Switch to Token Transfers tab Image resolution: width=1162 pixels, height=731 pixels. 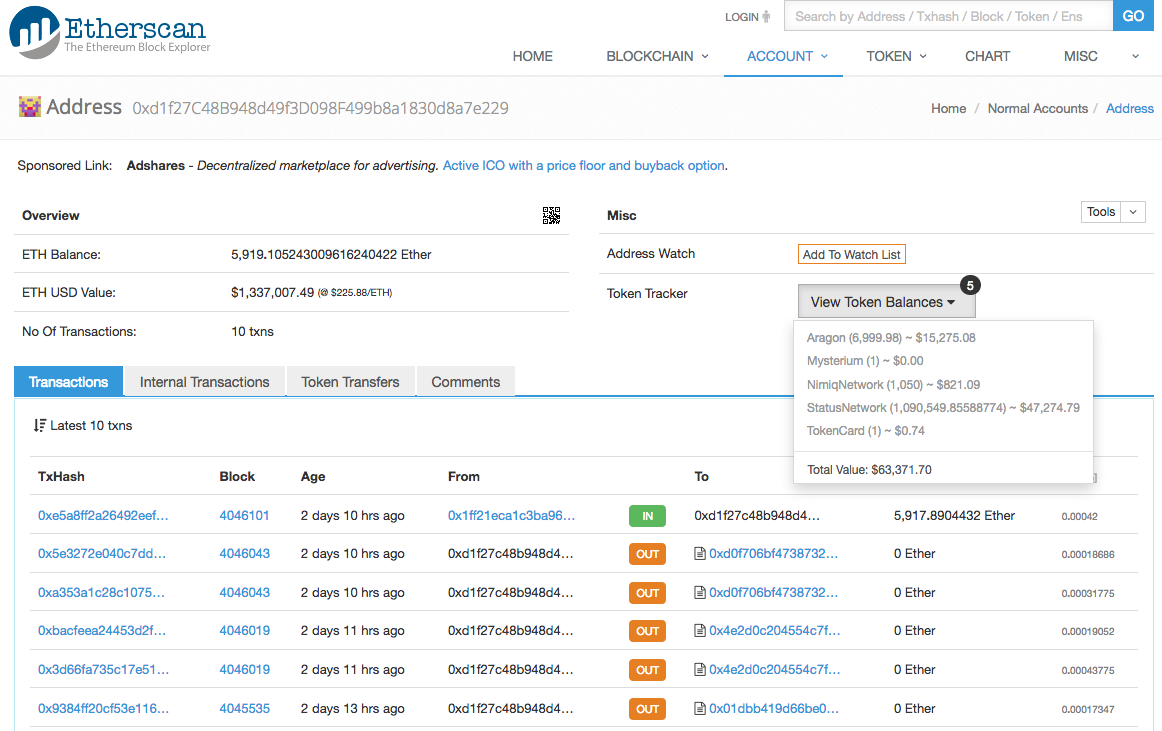tap(350, 382)
